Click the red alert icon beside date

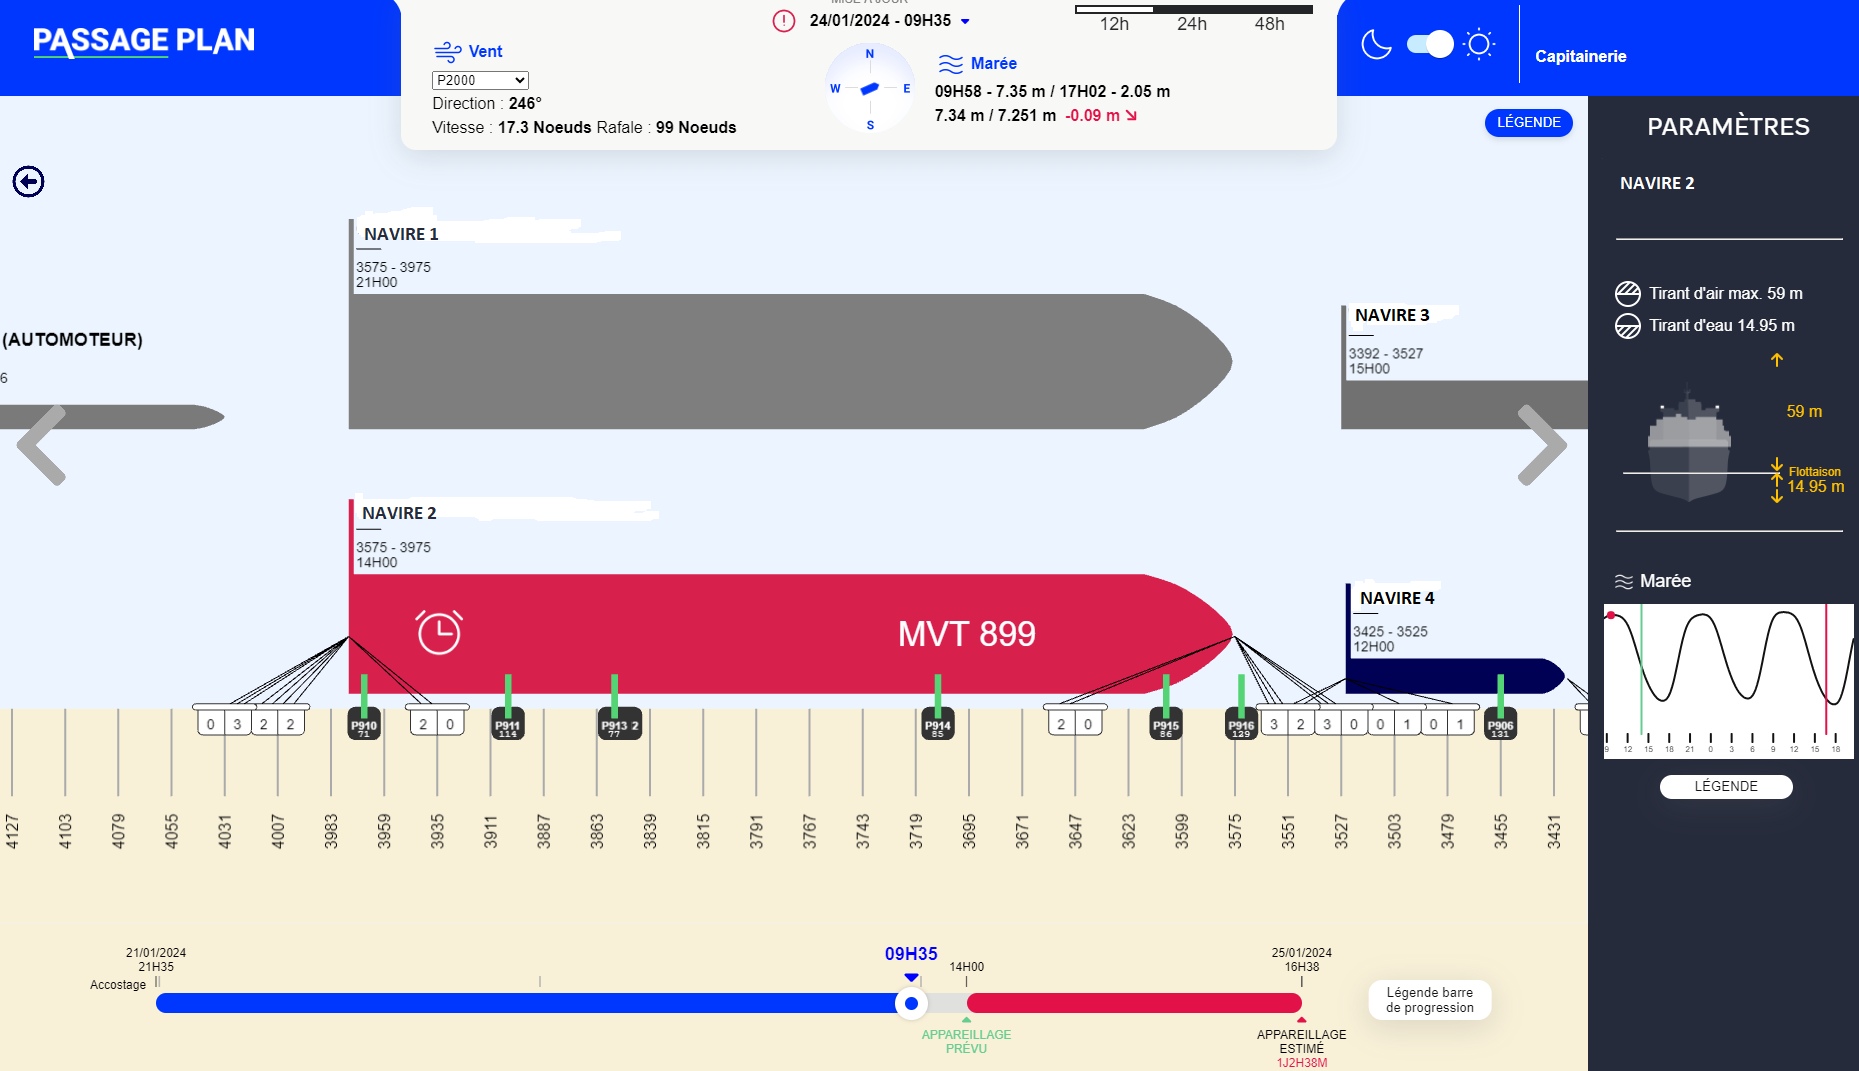point(784,20)
